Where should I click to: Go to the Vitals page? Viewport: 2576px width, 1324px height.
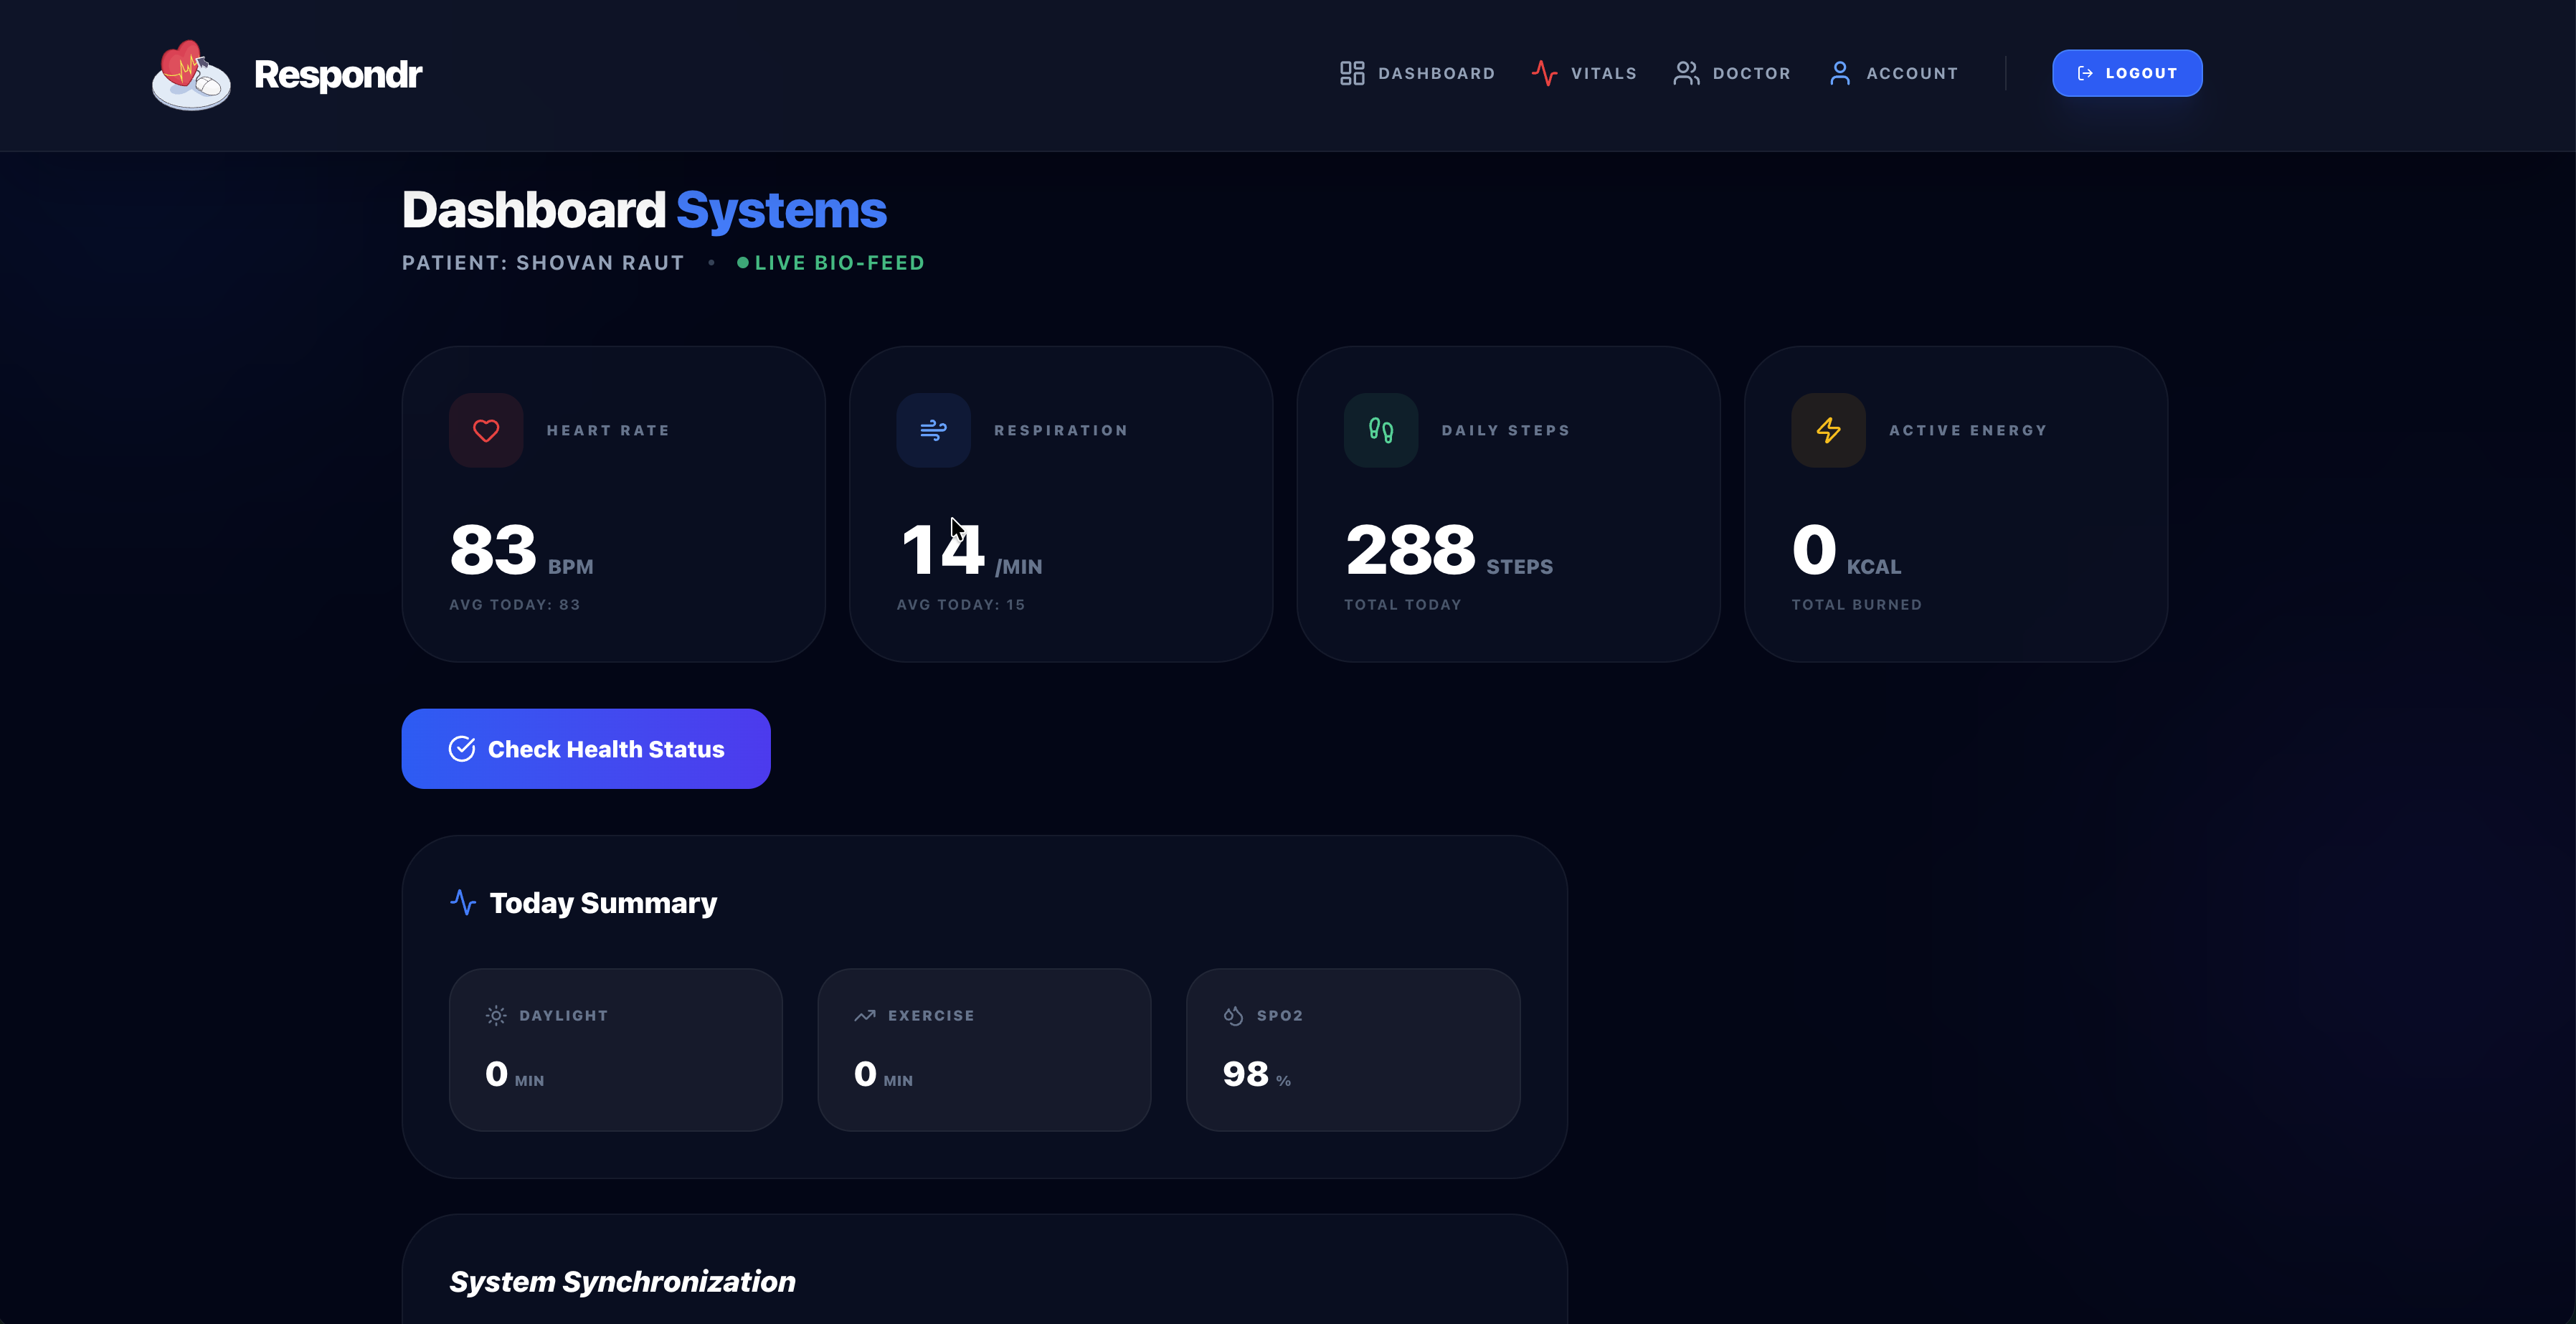(1584, 73)
